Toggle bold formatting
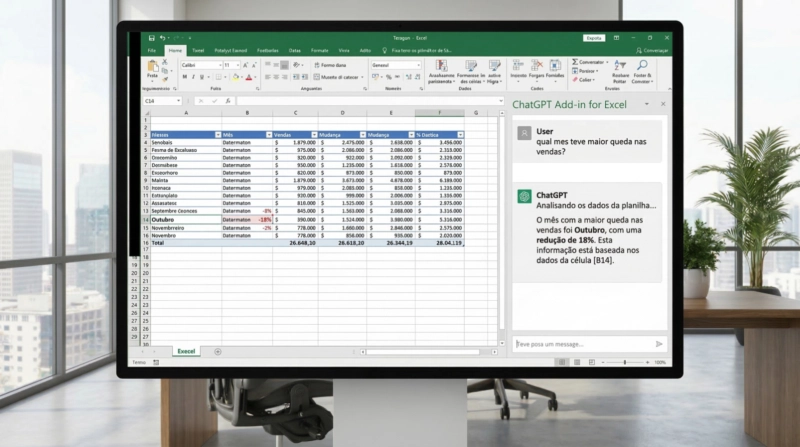This screenshot has height=447, width=800. click(184, 77)
